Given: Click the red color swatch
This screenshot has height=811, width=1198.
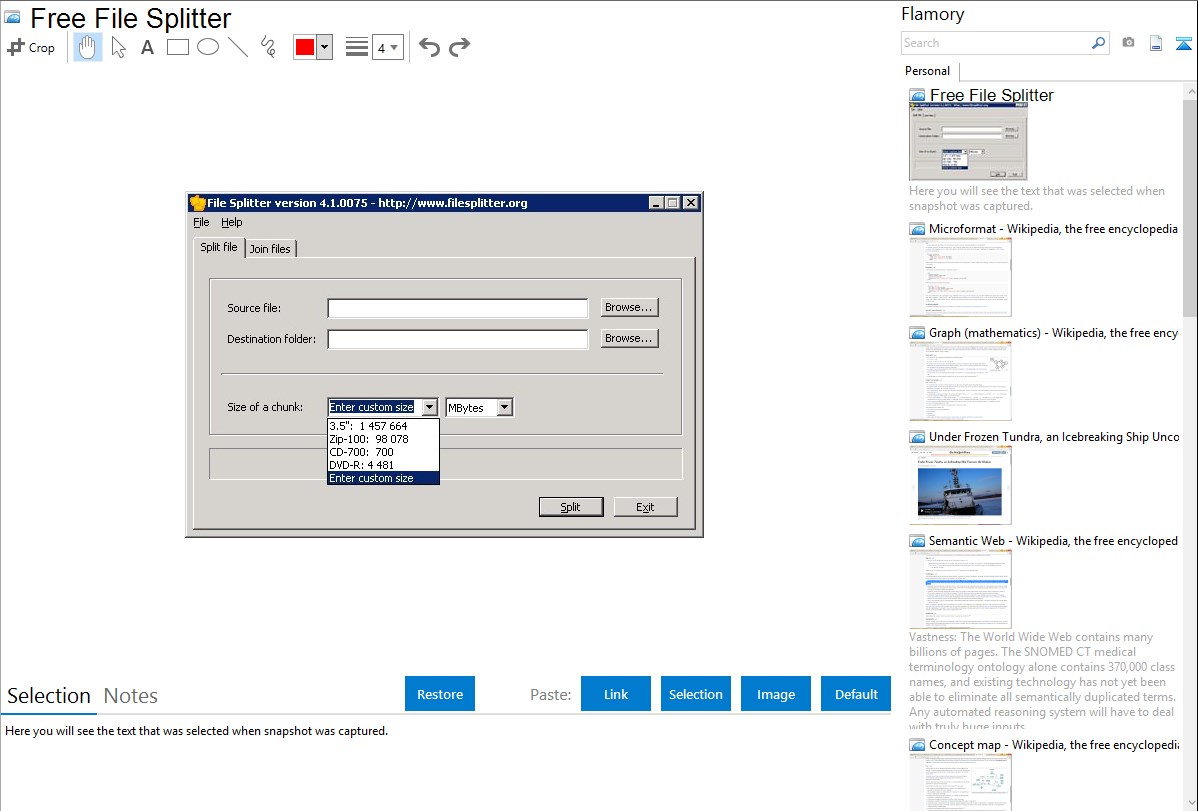Looking at the screenshot, I should pyautogui.click(x=305, y=47).
